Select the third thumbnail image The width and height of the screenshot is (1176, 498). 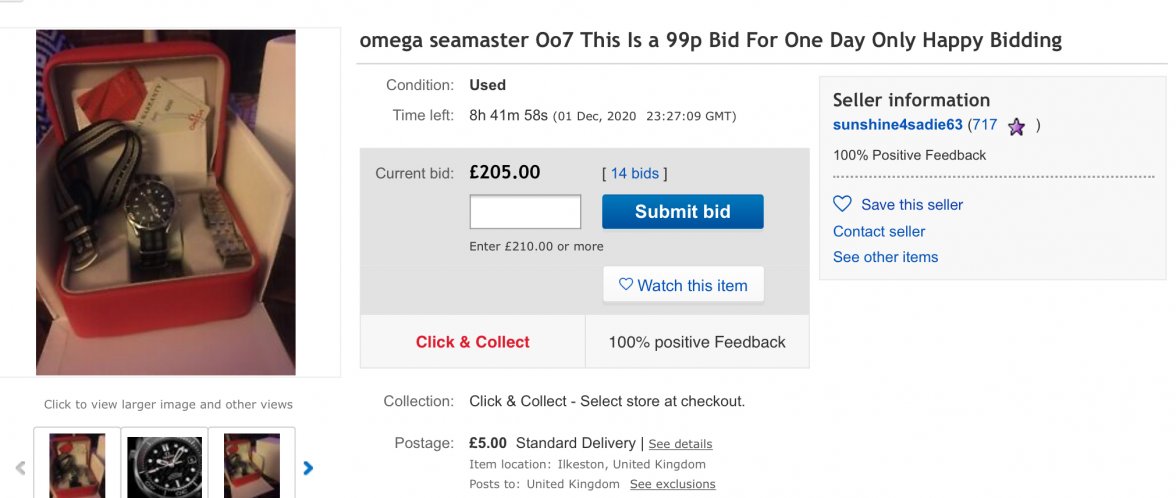(x=251, y=465)
